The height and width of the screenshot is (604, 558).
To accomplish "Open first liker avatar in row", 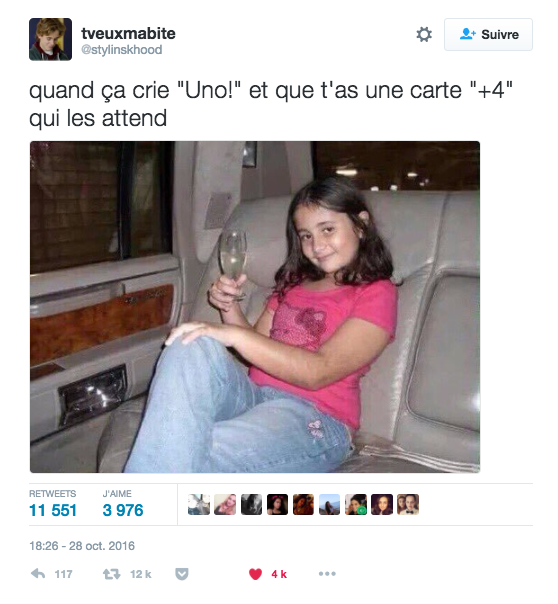I will [199, 505].
